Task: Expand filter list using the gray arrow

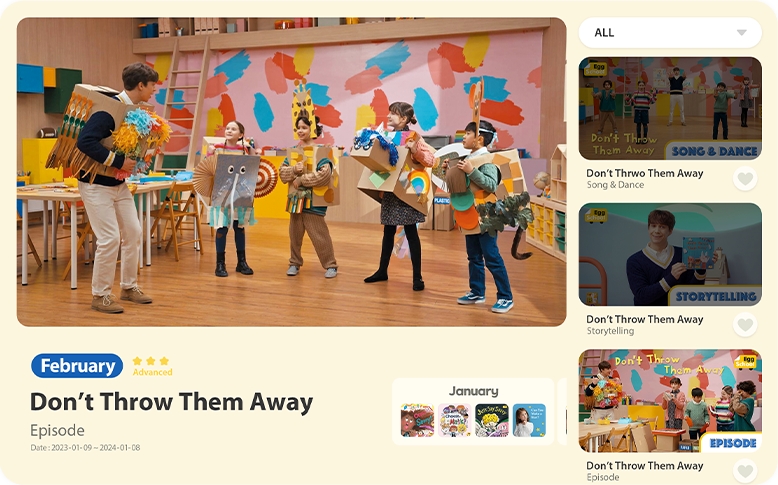Action: pos(741,33)
